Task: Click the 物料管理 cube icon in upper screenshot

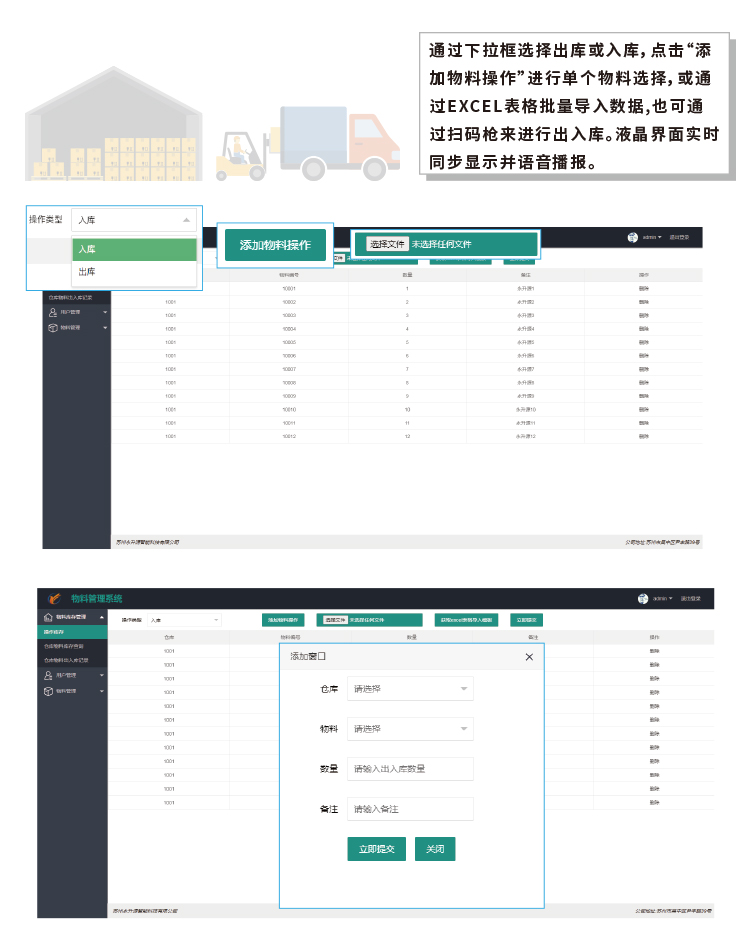Action: (x=51, y=327)
